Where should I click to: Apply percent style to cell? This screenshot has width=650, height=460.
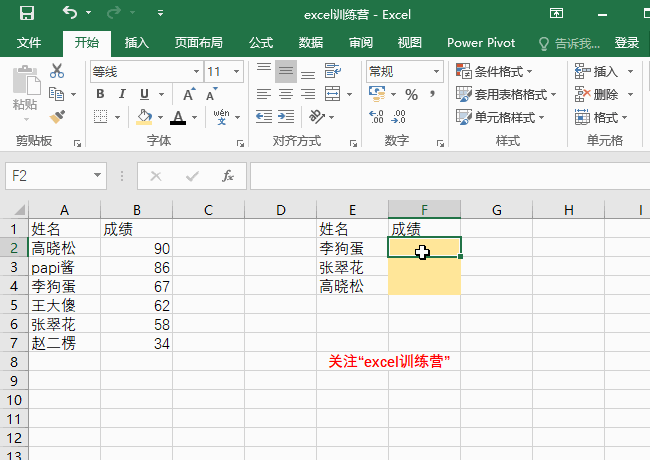[x=411, y=94]
